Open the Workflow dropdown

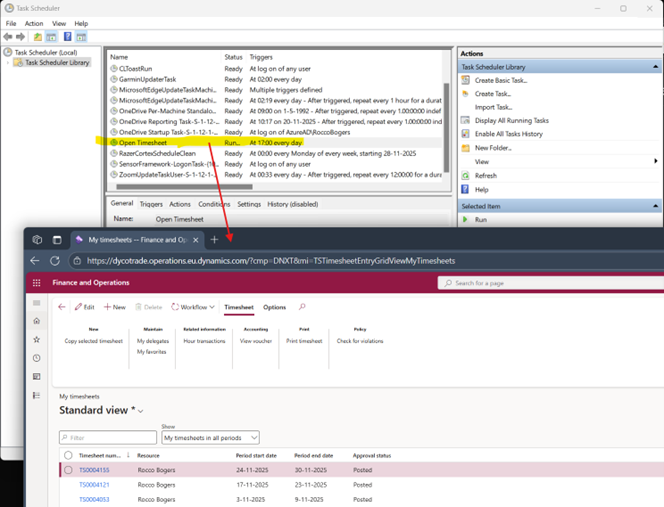pyautogui.click(x=193, y=307)
